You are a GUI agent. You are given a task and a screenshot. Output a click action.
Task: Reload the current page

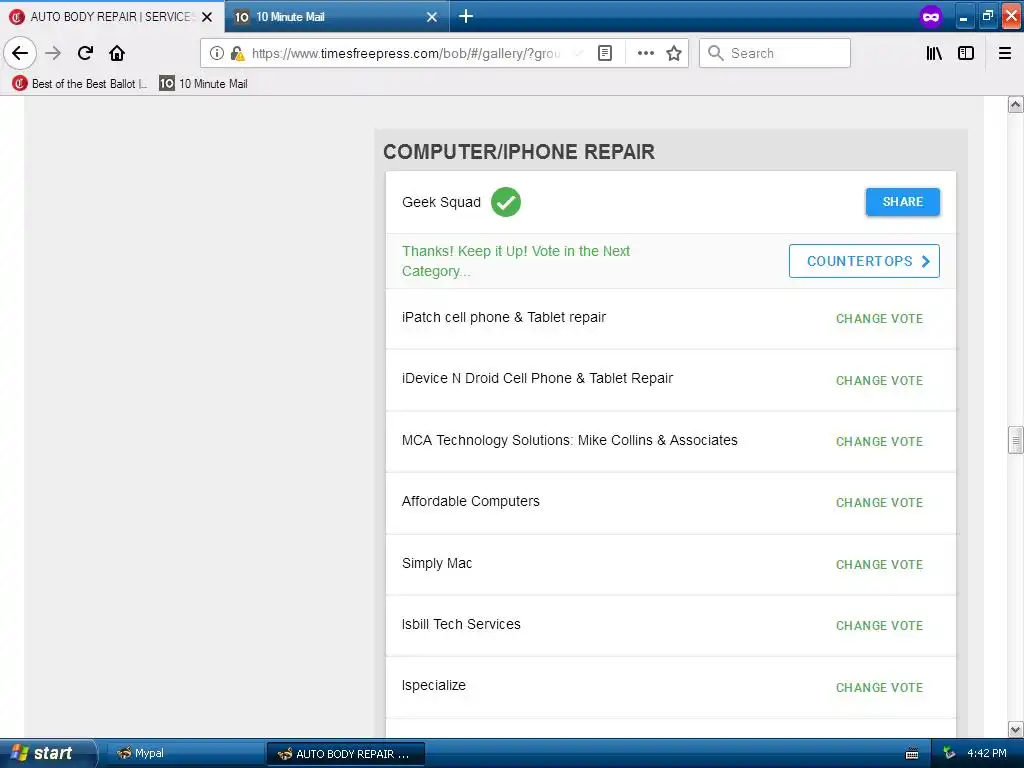point(85,53)
